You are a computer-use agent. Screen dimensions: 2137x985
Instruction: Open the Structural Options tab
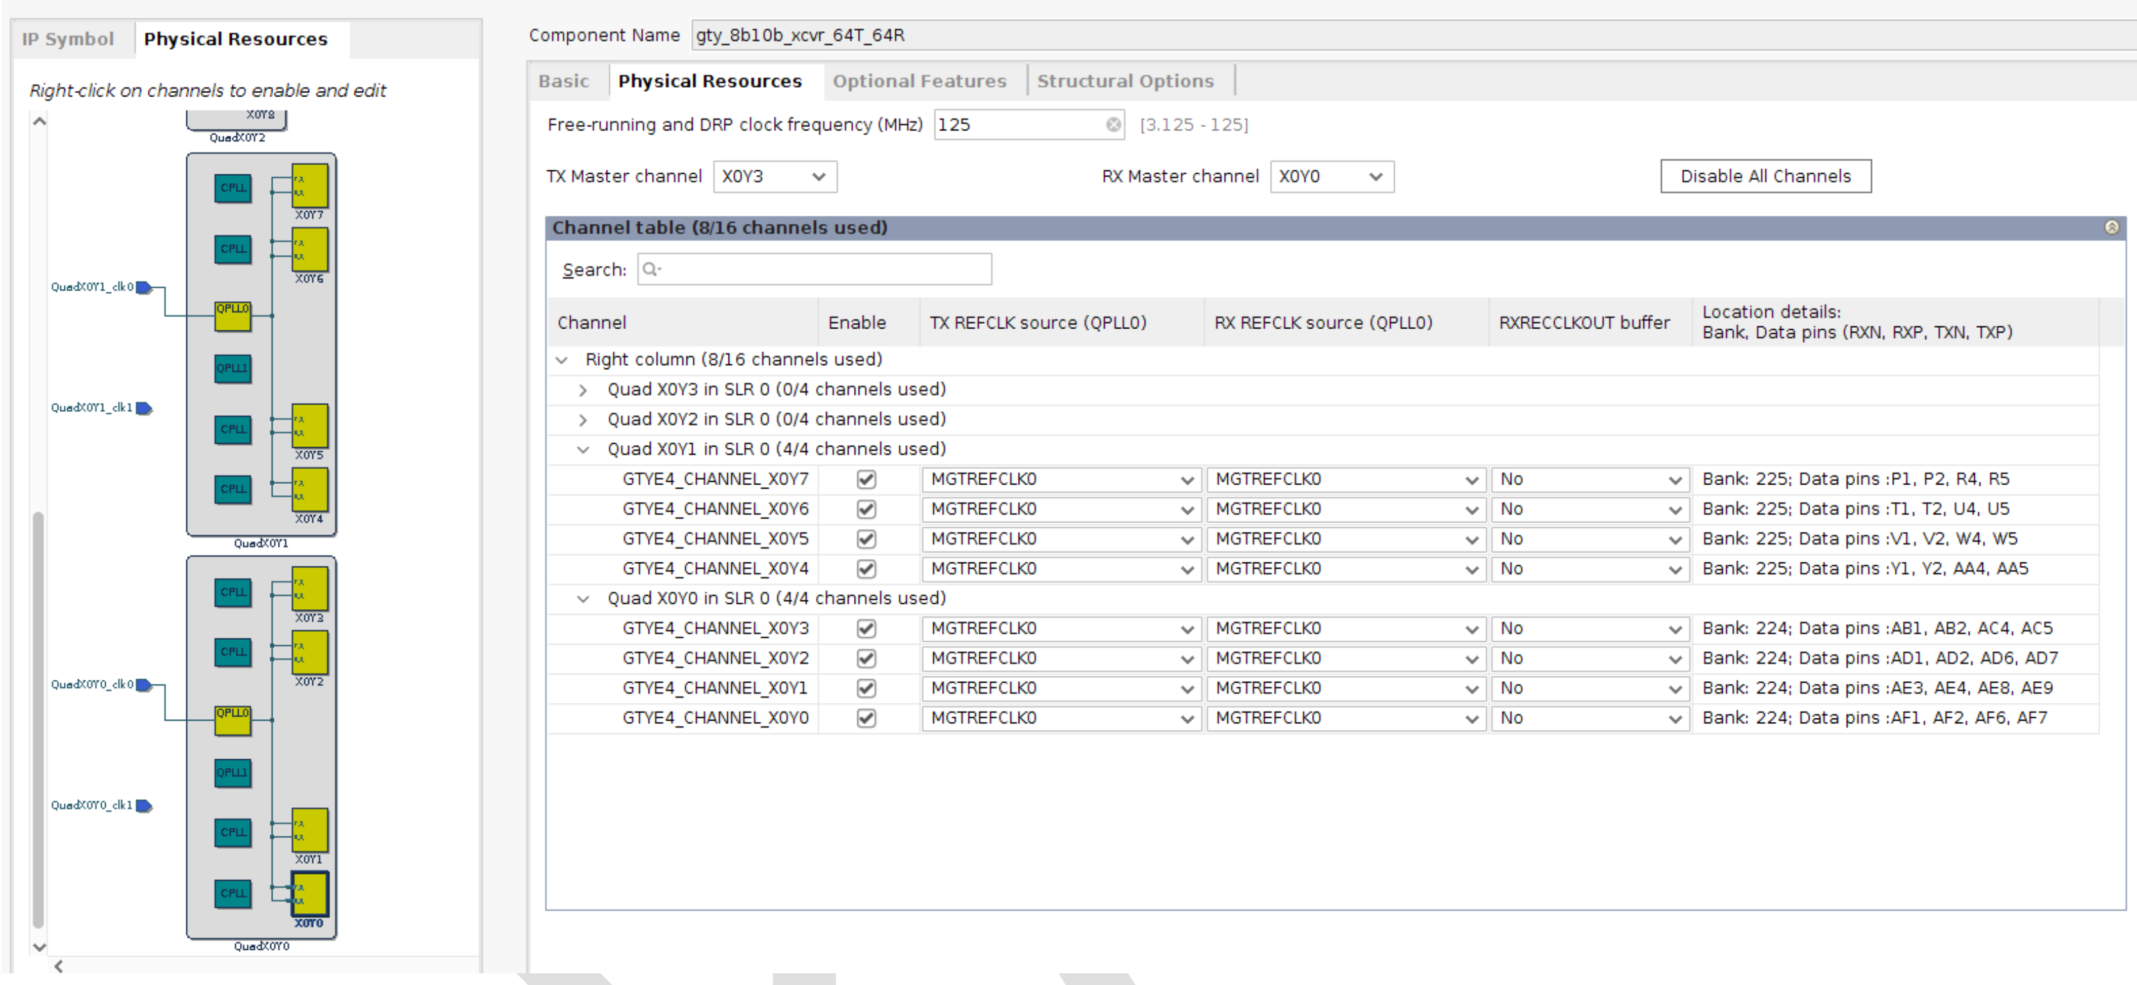[1125, 81]
